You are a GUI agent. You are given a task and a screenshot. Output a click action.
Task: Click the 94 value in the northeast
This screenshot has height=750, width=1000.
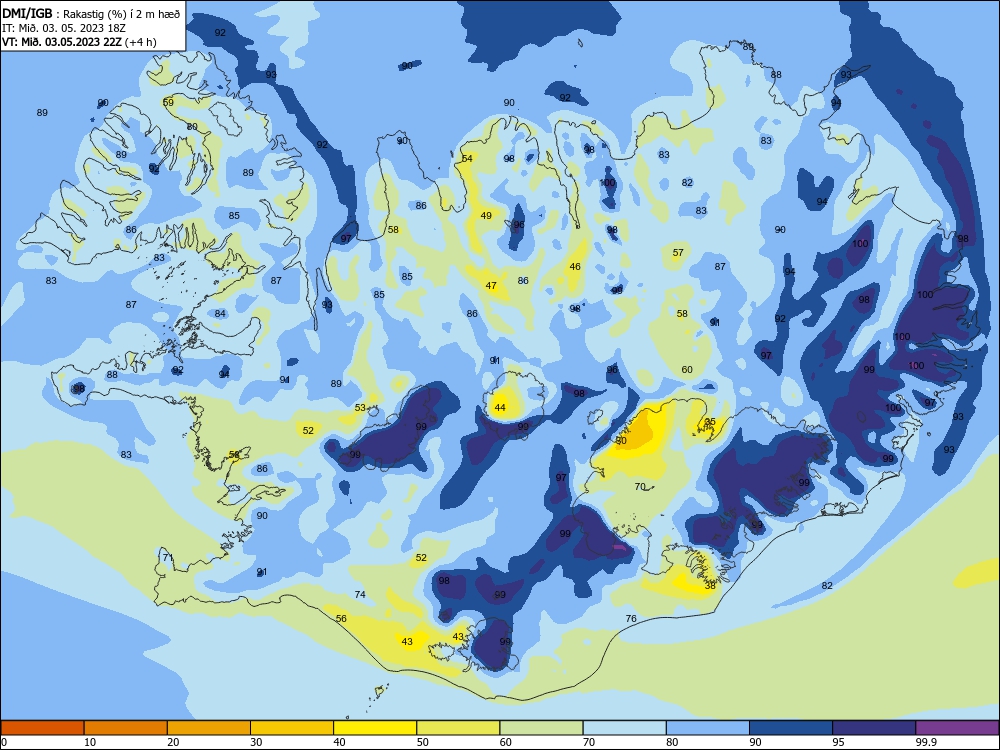(x=822, y=202)
